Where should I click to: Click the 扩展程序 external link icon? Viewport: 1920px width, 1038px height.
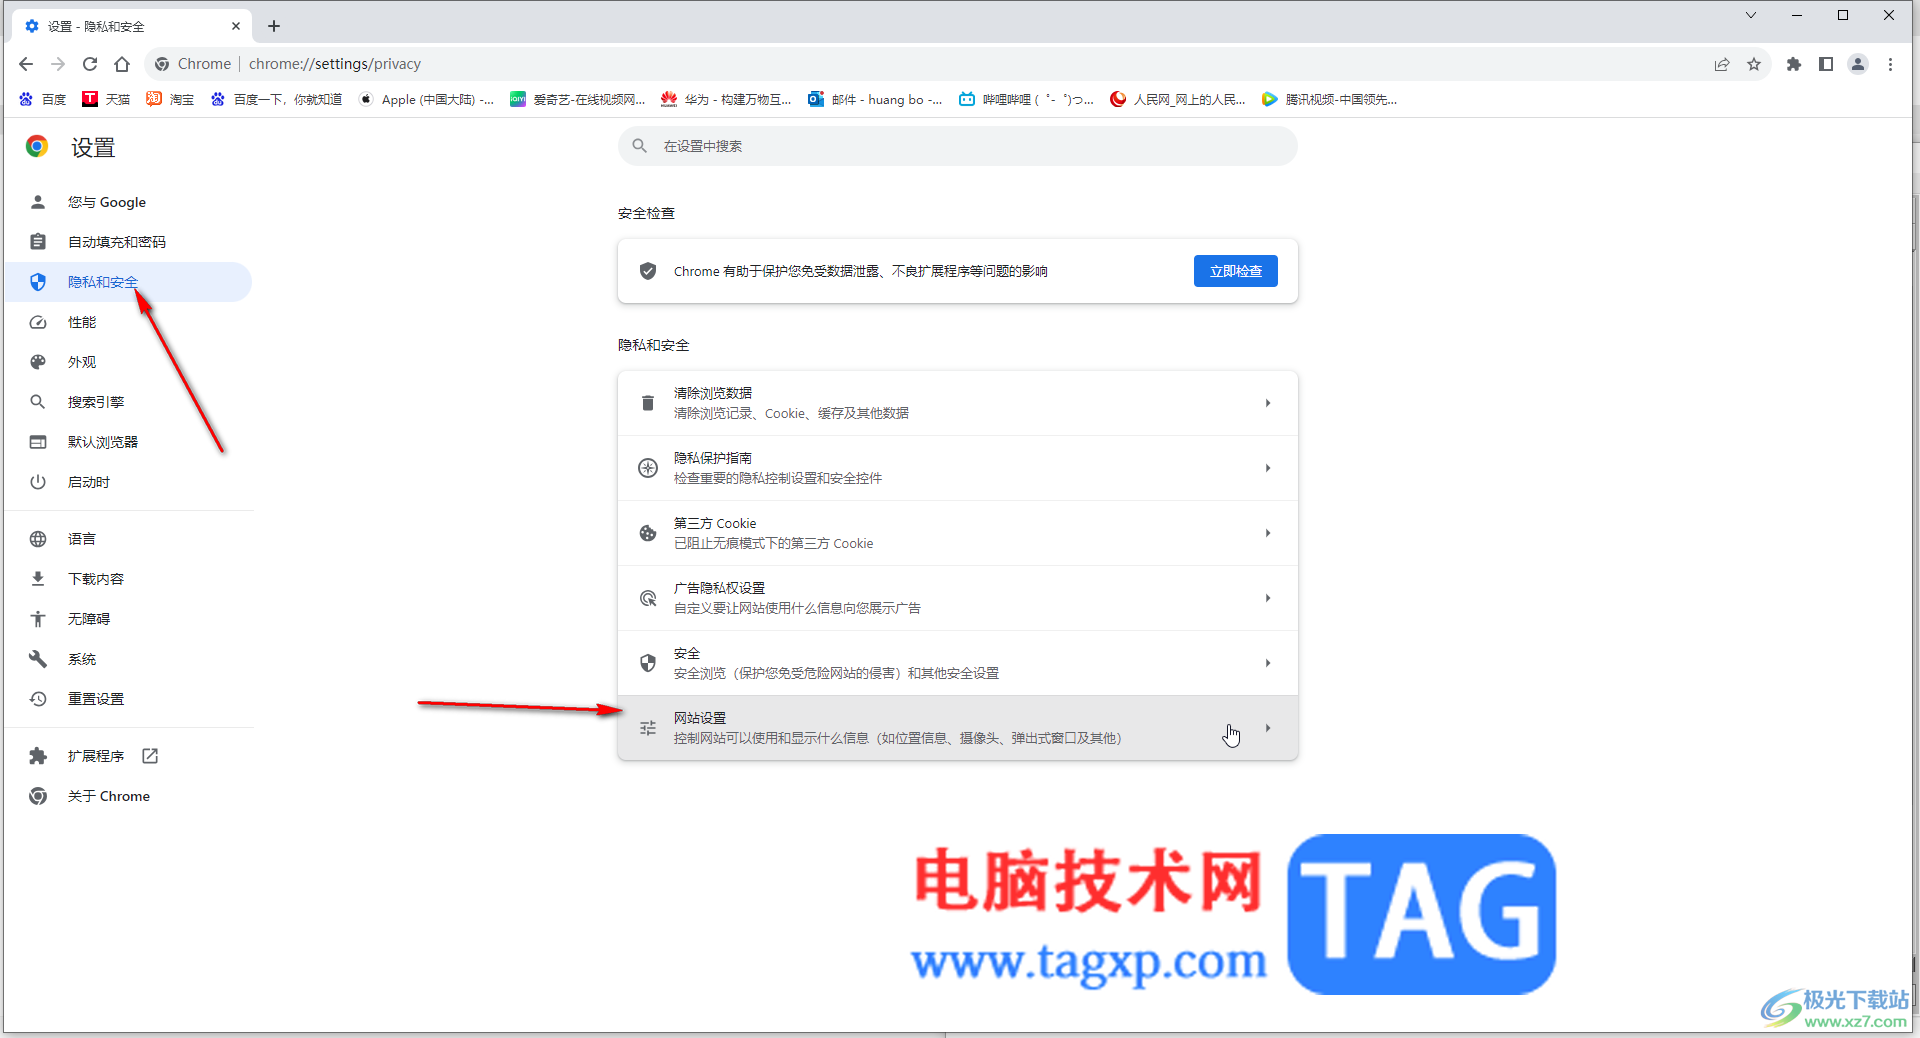tap(150, 756)
